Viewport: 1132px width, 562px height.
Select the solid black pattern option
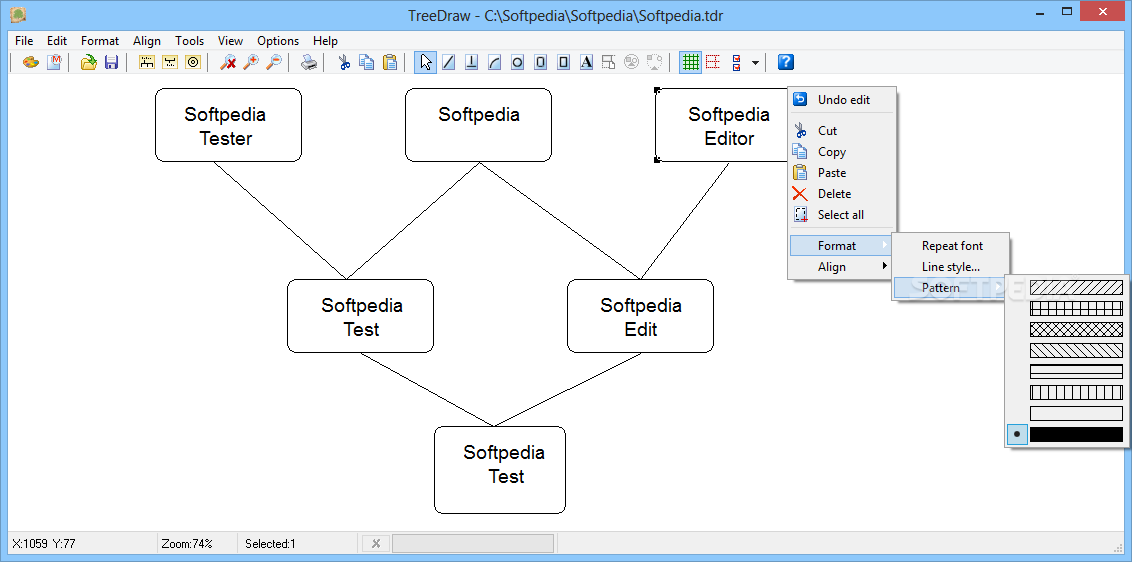[x=1076, y=434]
